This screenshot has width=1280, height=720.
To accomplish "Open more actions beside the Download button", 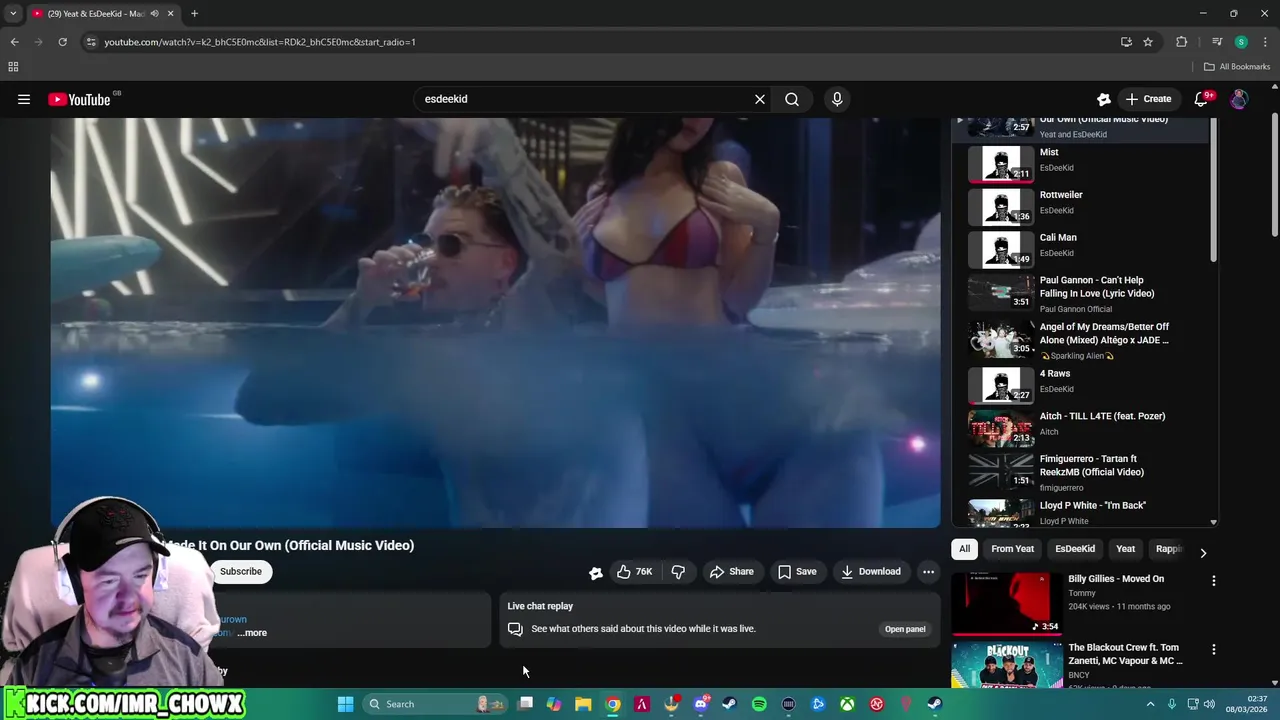I will [928, 572].
